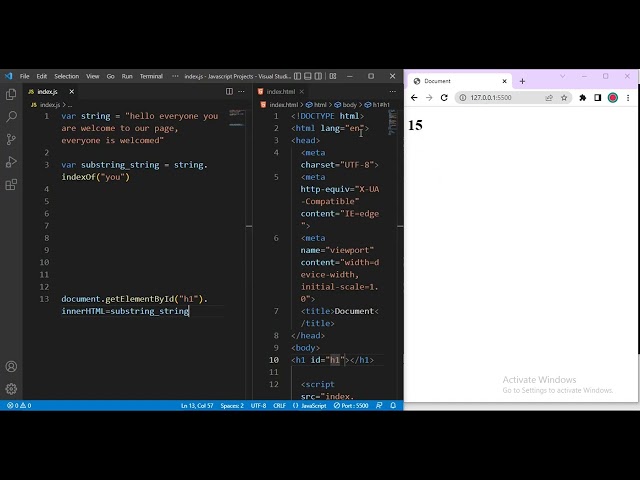Open the Run menu
The width and height of the screenshot is (640, 480).
point(127,76)
